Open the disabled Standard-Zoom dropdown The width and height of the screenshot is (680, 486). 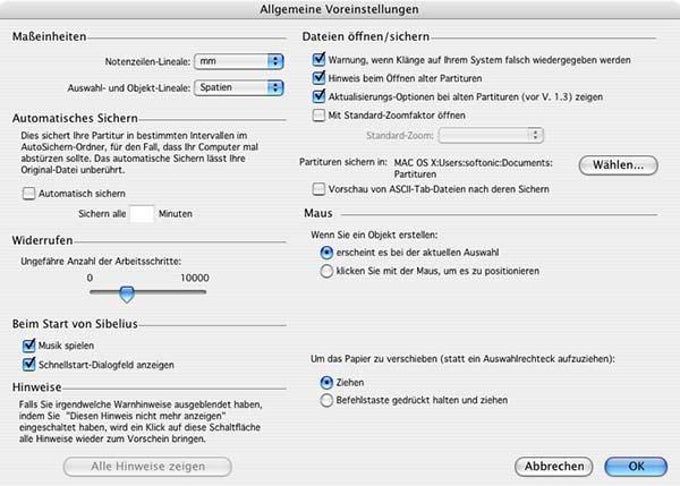(x=491, y=135)
